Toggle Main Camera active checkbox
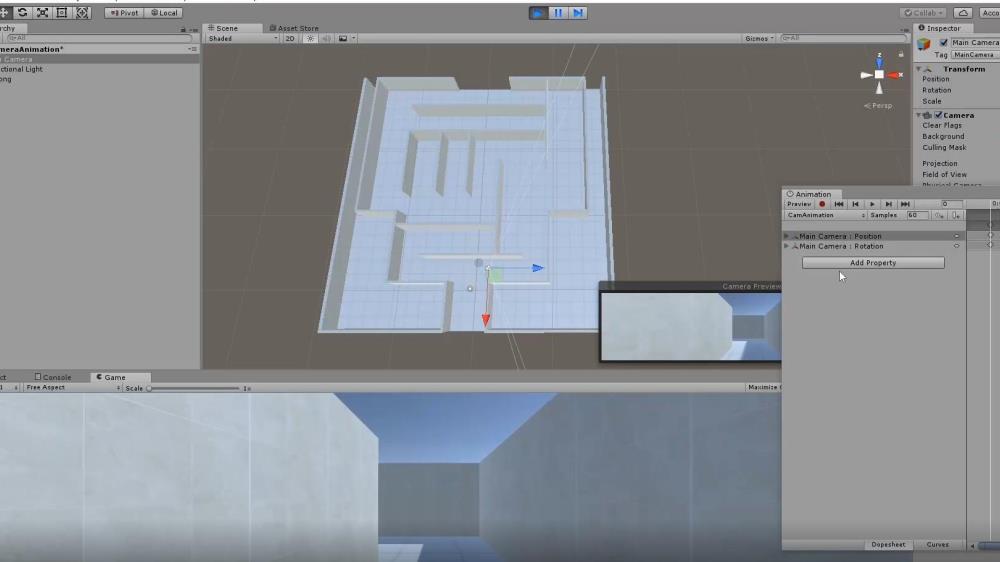1000x562 pixels. (943, 43)
